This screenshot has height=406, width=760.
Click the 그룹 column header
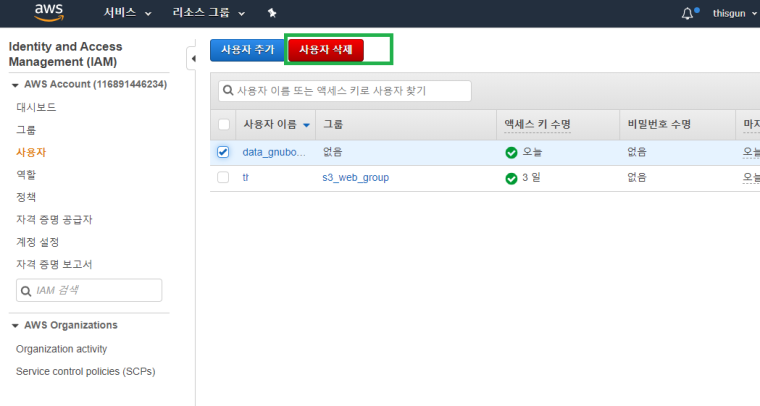333,125
